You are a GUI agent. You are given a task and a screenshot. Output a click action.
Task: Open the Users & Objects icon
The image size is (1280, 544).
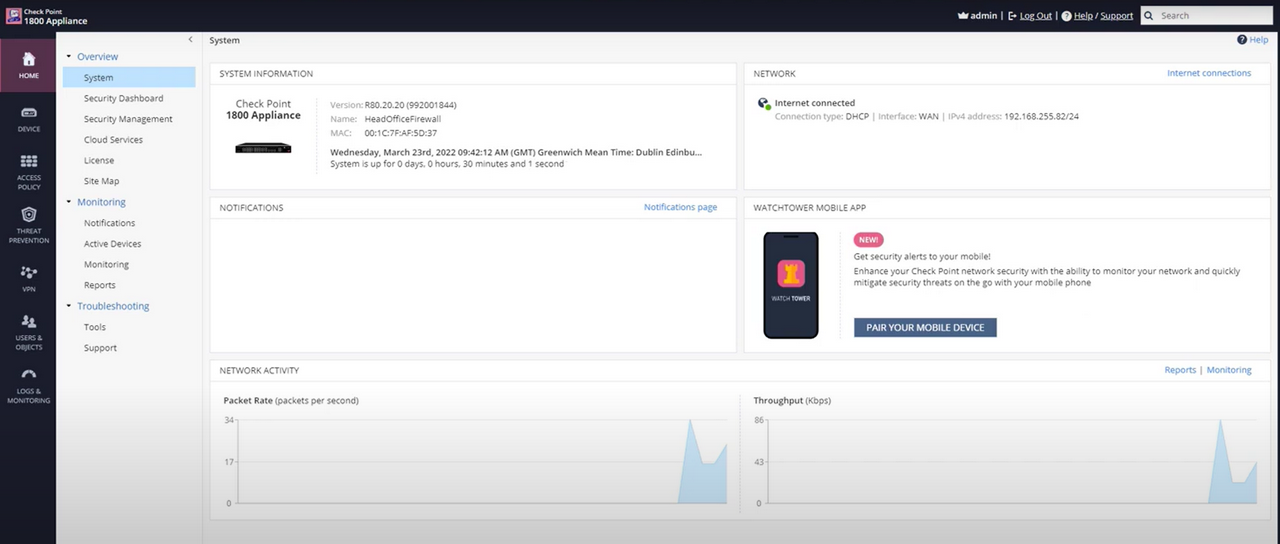pyautogui.click(x=28, y=321)
